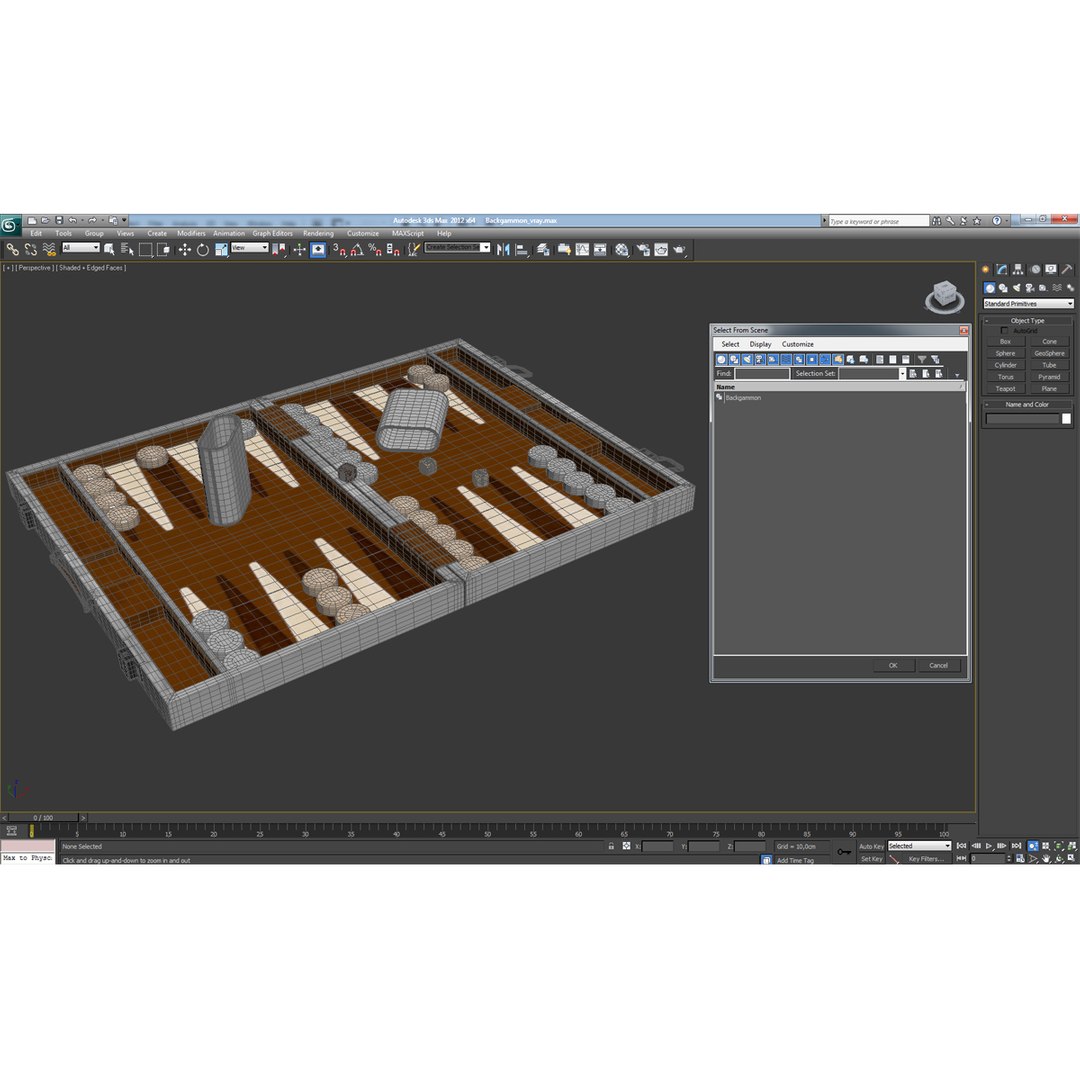Click the GeoSphere primitive button
The width and height of the screenshot is (1080, 1080).
coord(1049,353)
